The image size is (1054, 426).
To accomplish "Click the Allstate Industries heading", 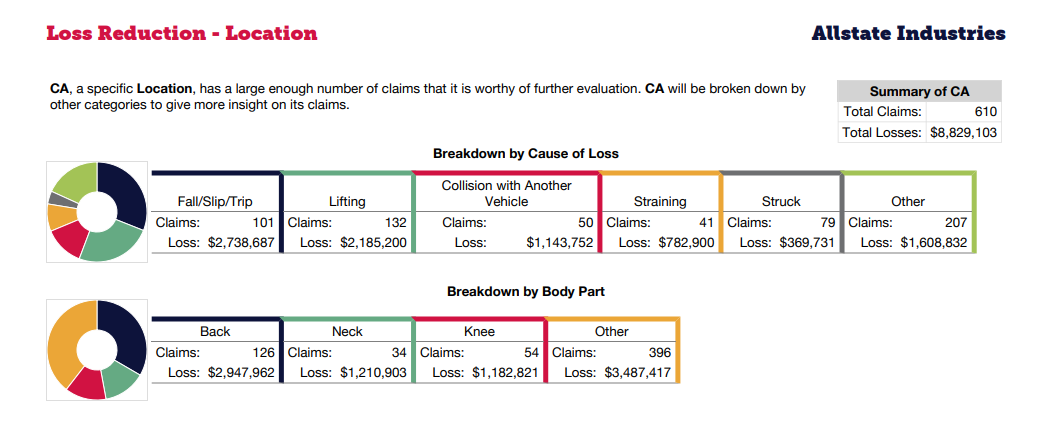I will click(908, 33).
